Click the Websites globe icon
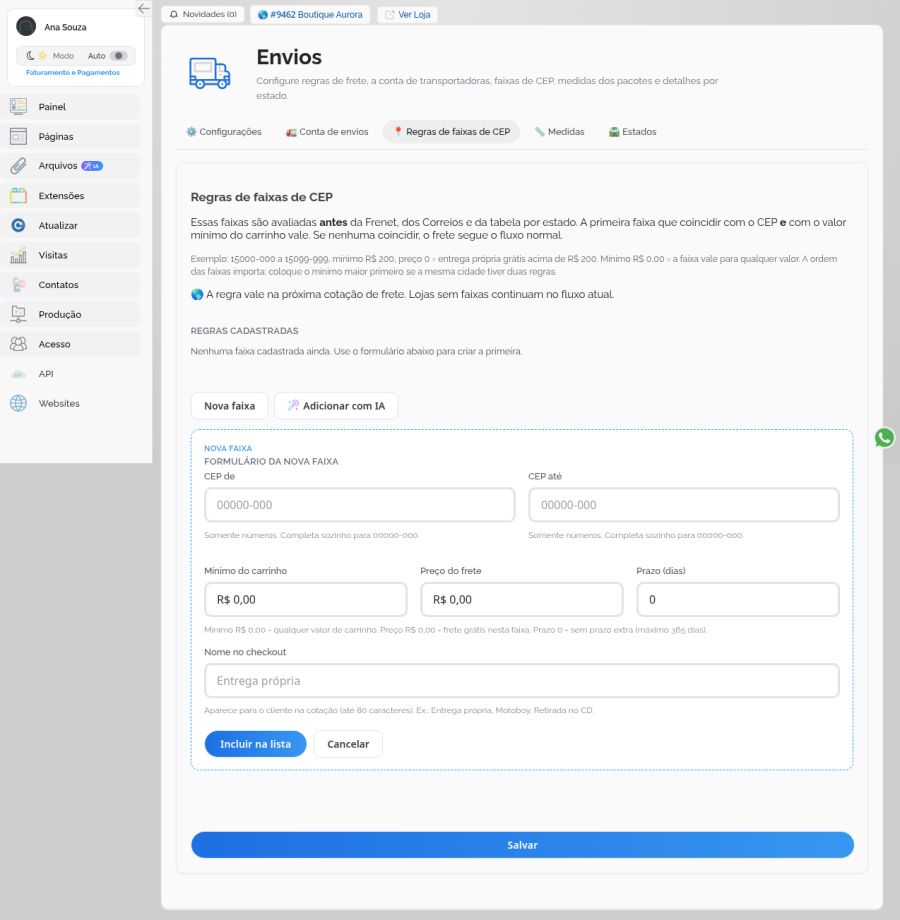This screenshot has width=900, height=920. click(18, 403)
